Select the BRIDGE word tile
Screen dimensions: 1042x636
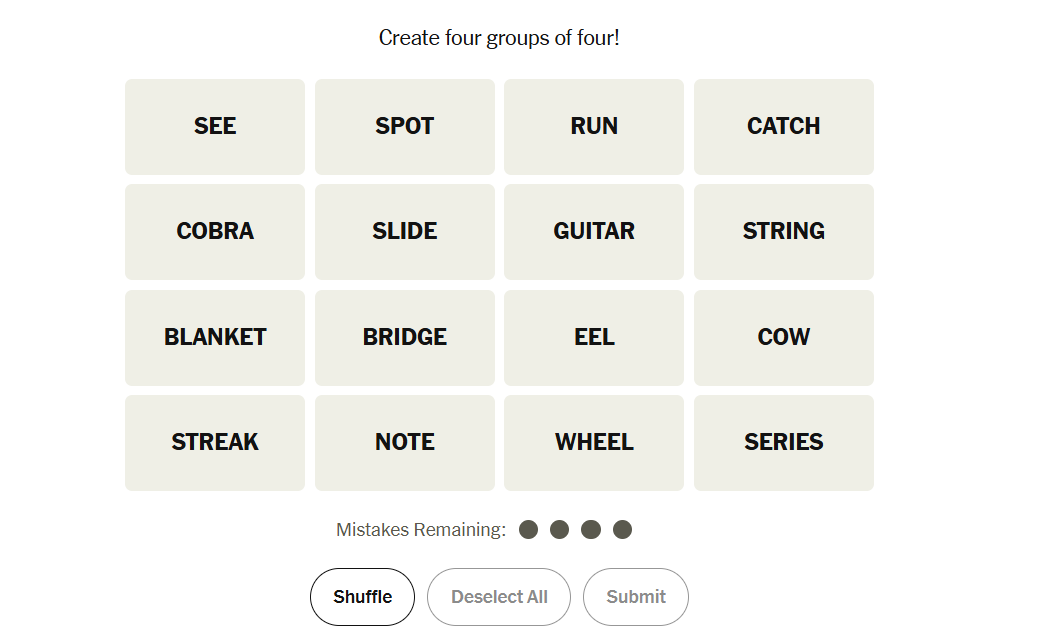pyautogui.click(x=405, y=338)
